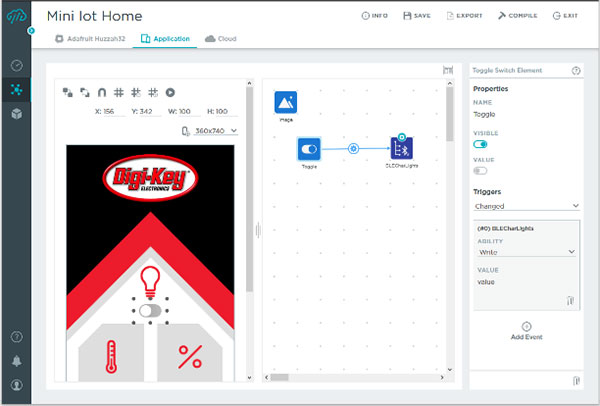The width and height of the screenshot is (600, 406).
Task: Click the EXIT button
Action: coord(565,16)
